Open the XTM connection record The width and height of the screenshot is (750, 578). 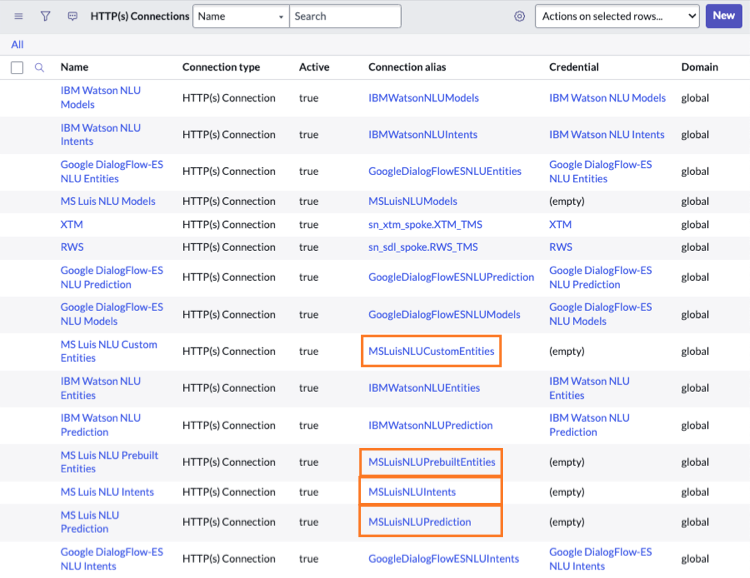click(x=72, y=224)
